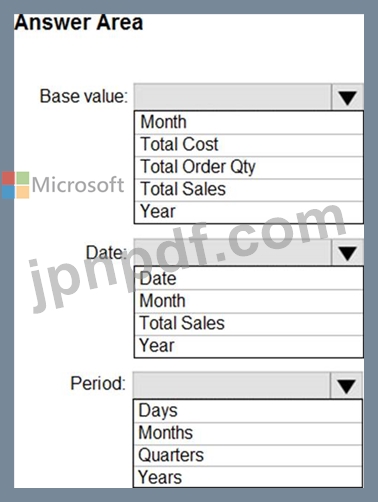378x502 pixels.
Task: Choose Total Cost option
Action: 249,145
